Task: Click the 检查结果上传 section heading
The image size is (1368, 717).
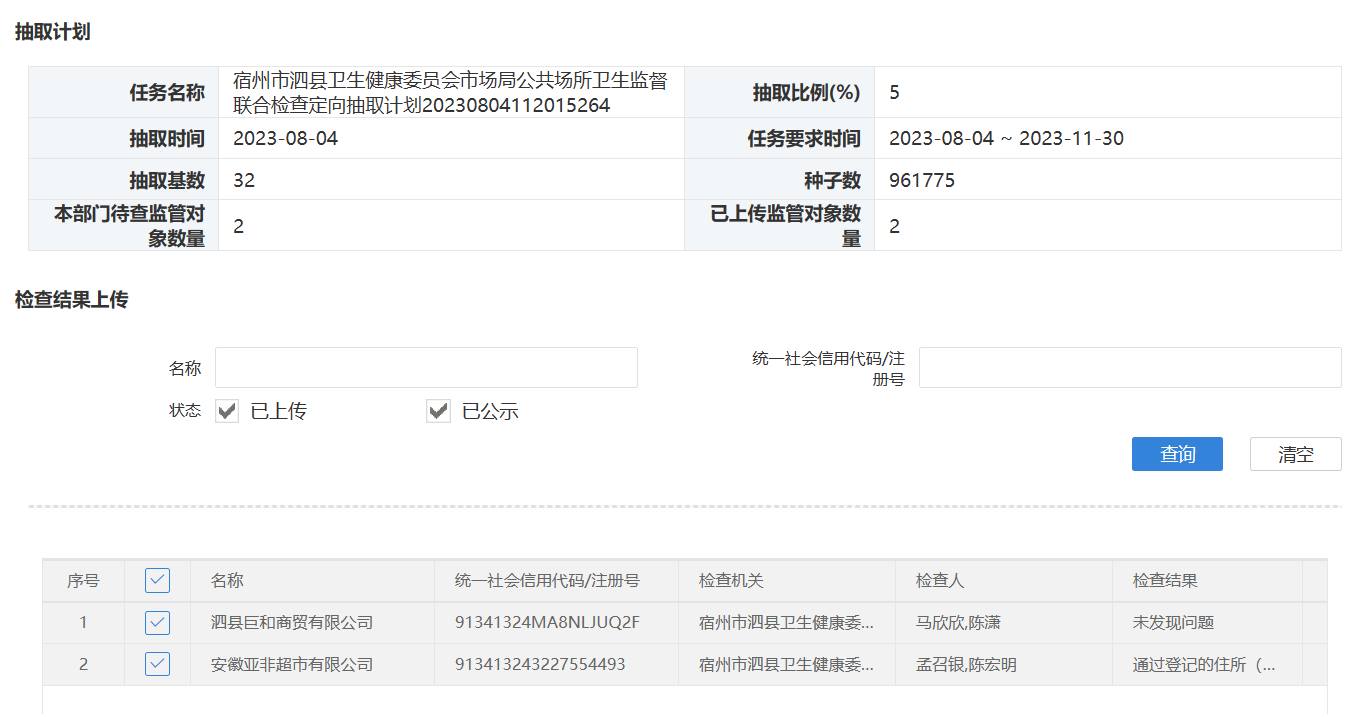Action: point(71,300)
